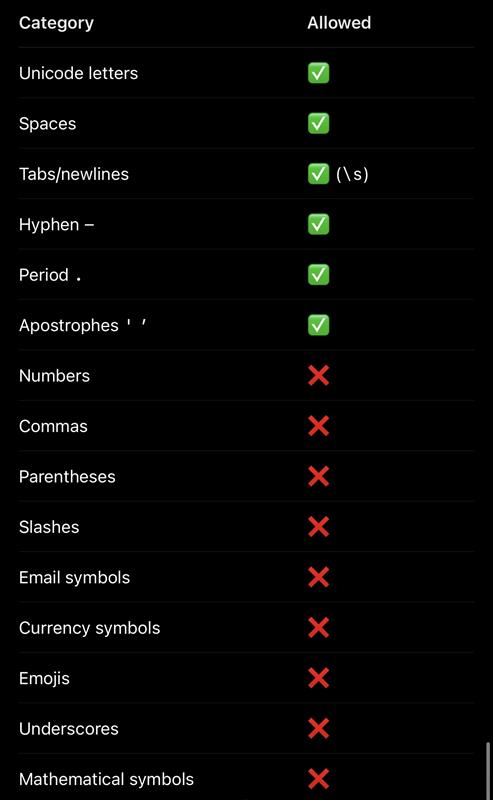Click the red X beside Commas
This screenshot has width=493, height=800.
pyautogui.click(x=318, y=426)
